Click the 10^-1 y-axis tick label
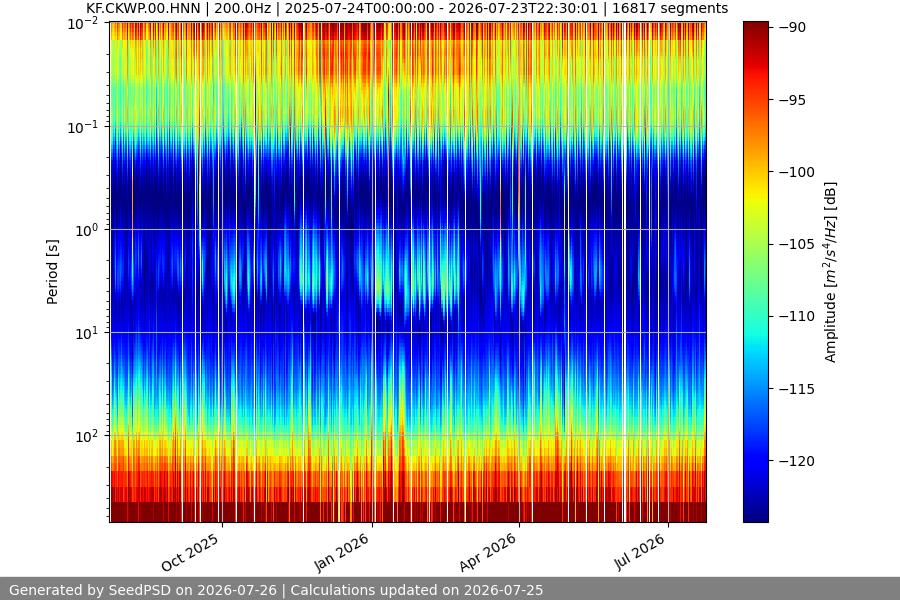 [x=83, y=127]
